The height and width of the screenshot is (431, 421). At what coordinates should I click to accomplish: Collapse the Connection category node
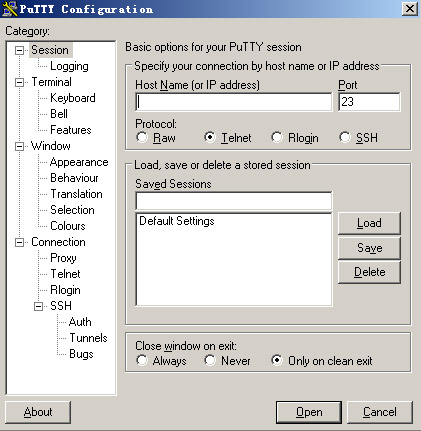pyautogui.click(x=20, y=242)
